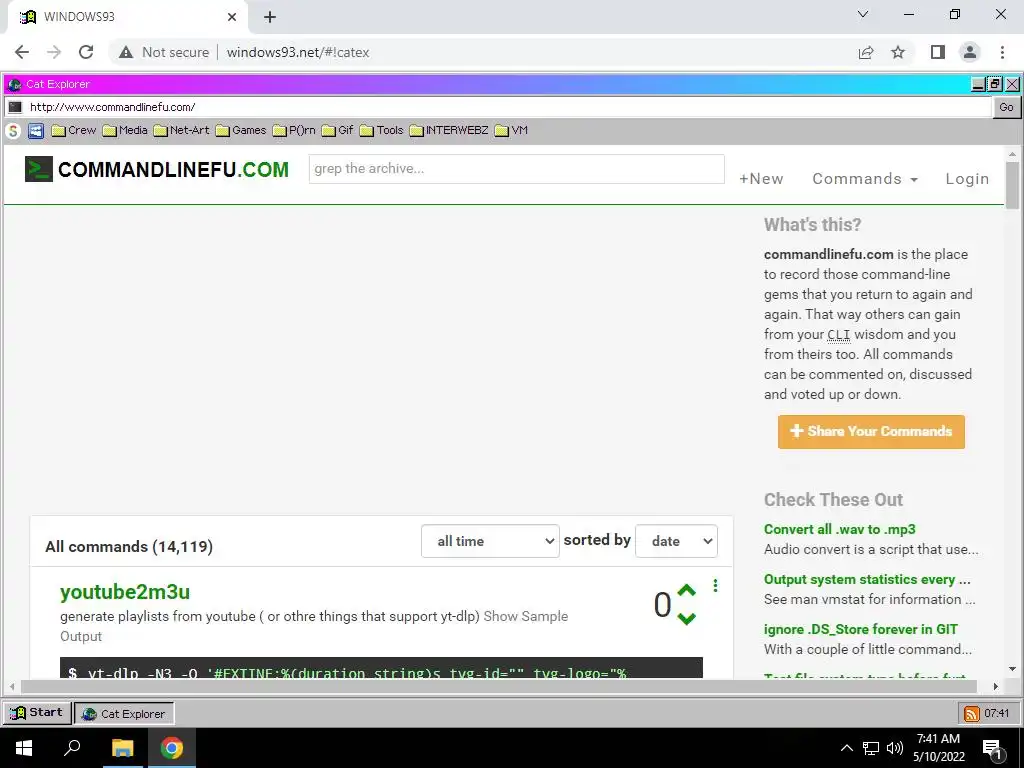The height and width of the screenshot is (768, 1024).
Task: Open the sorted by date dropdown
Action: (x=677, y=541)
